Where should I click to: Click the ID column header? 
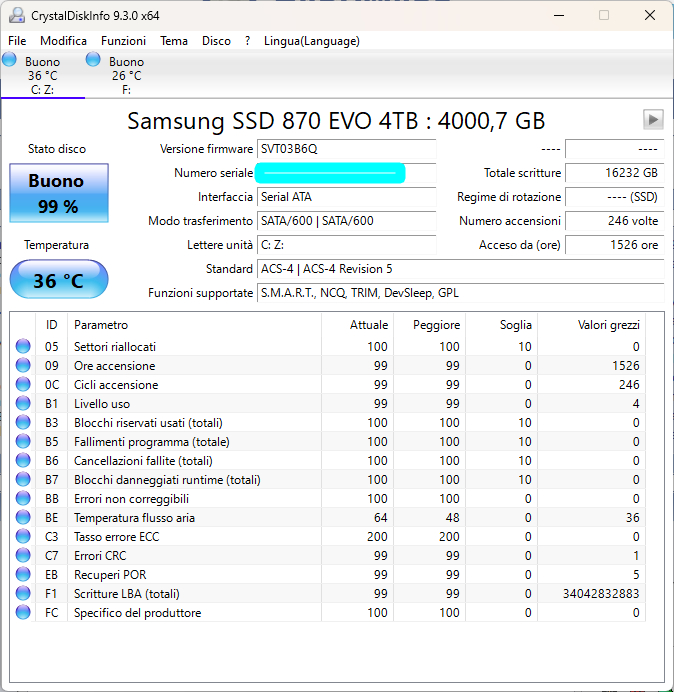52,325
